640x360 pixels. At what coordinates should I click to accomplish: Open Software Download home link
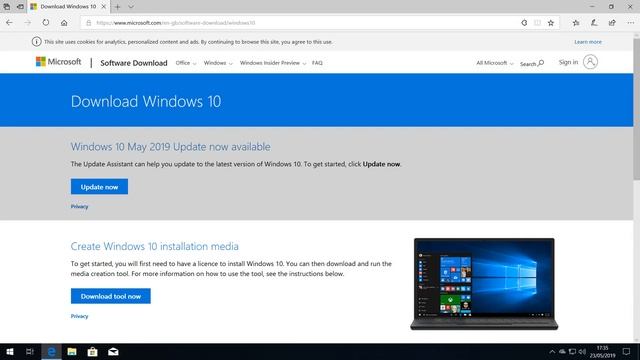pos(134,63)
